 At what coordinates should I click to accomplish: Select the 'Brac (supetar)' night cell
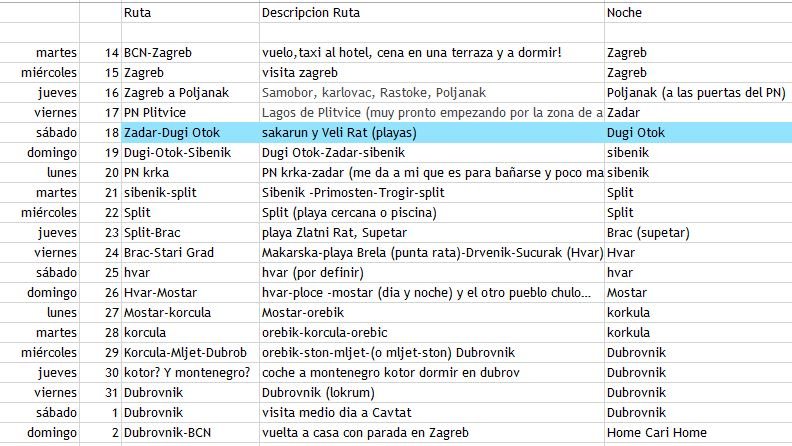(x=698, y=233)
